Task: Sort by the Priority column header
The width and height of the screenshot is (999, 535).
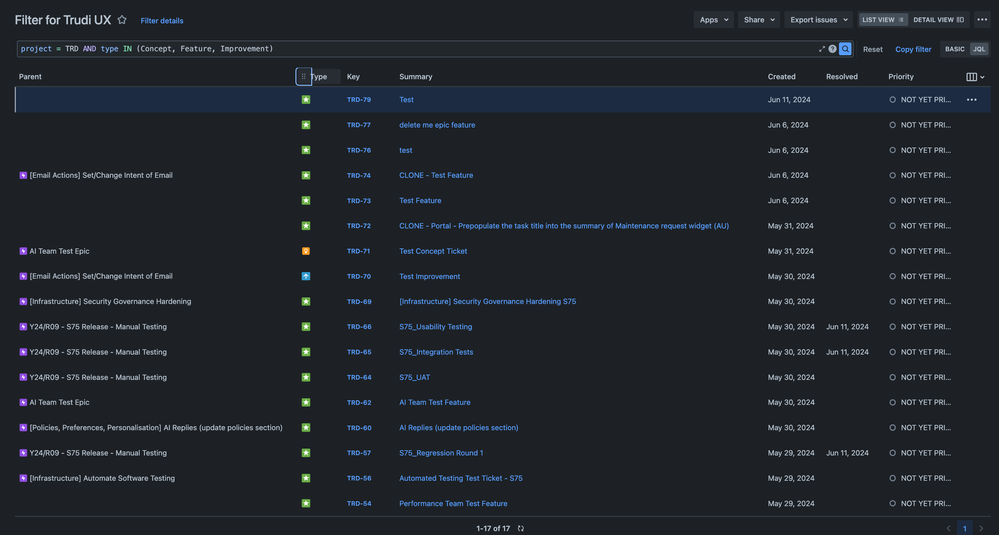Action: tap(901, 77)
